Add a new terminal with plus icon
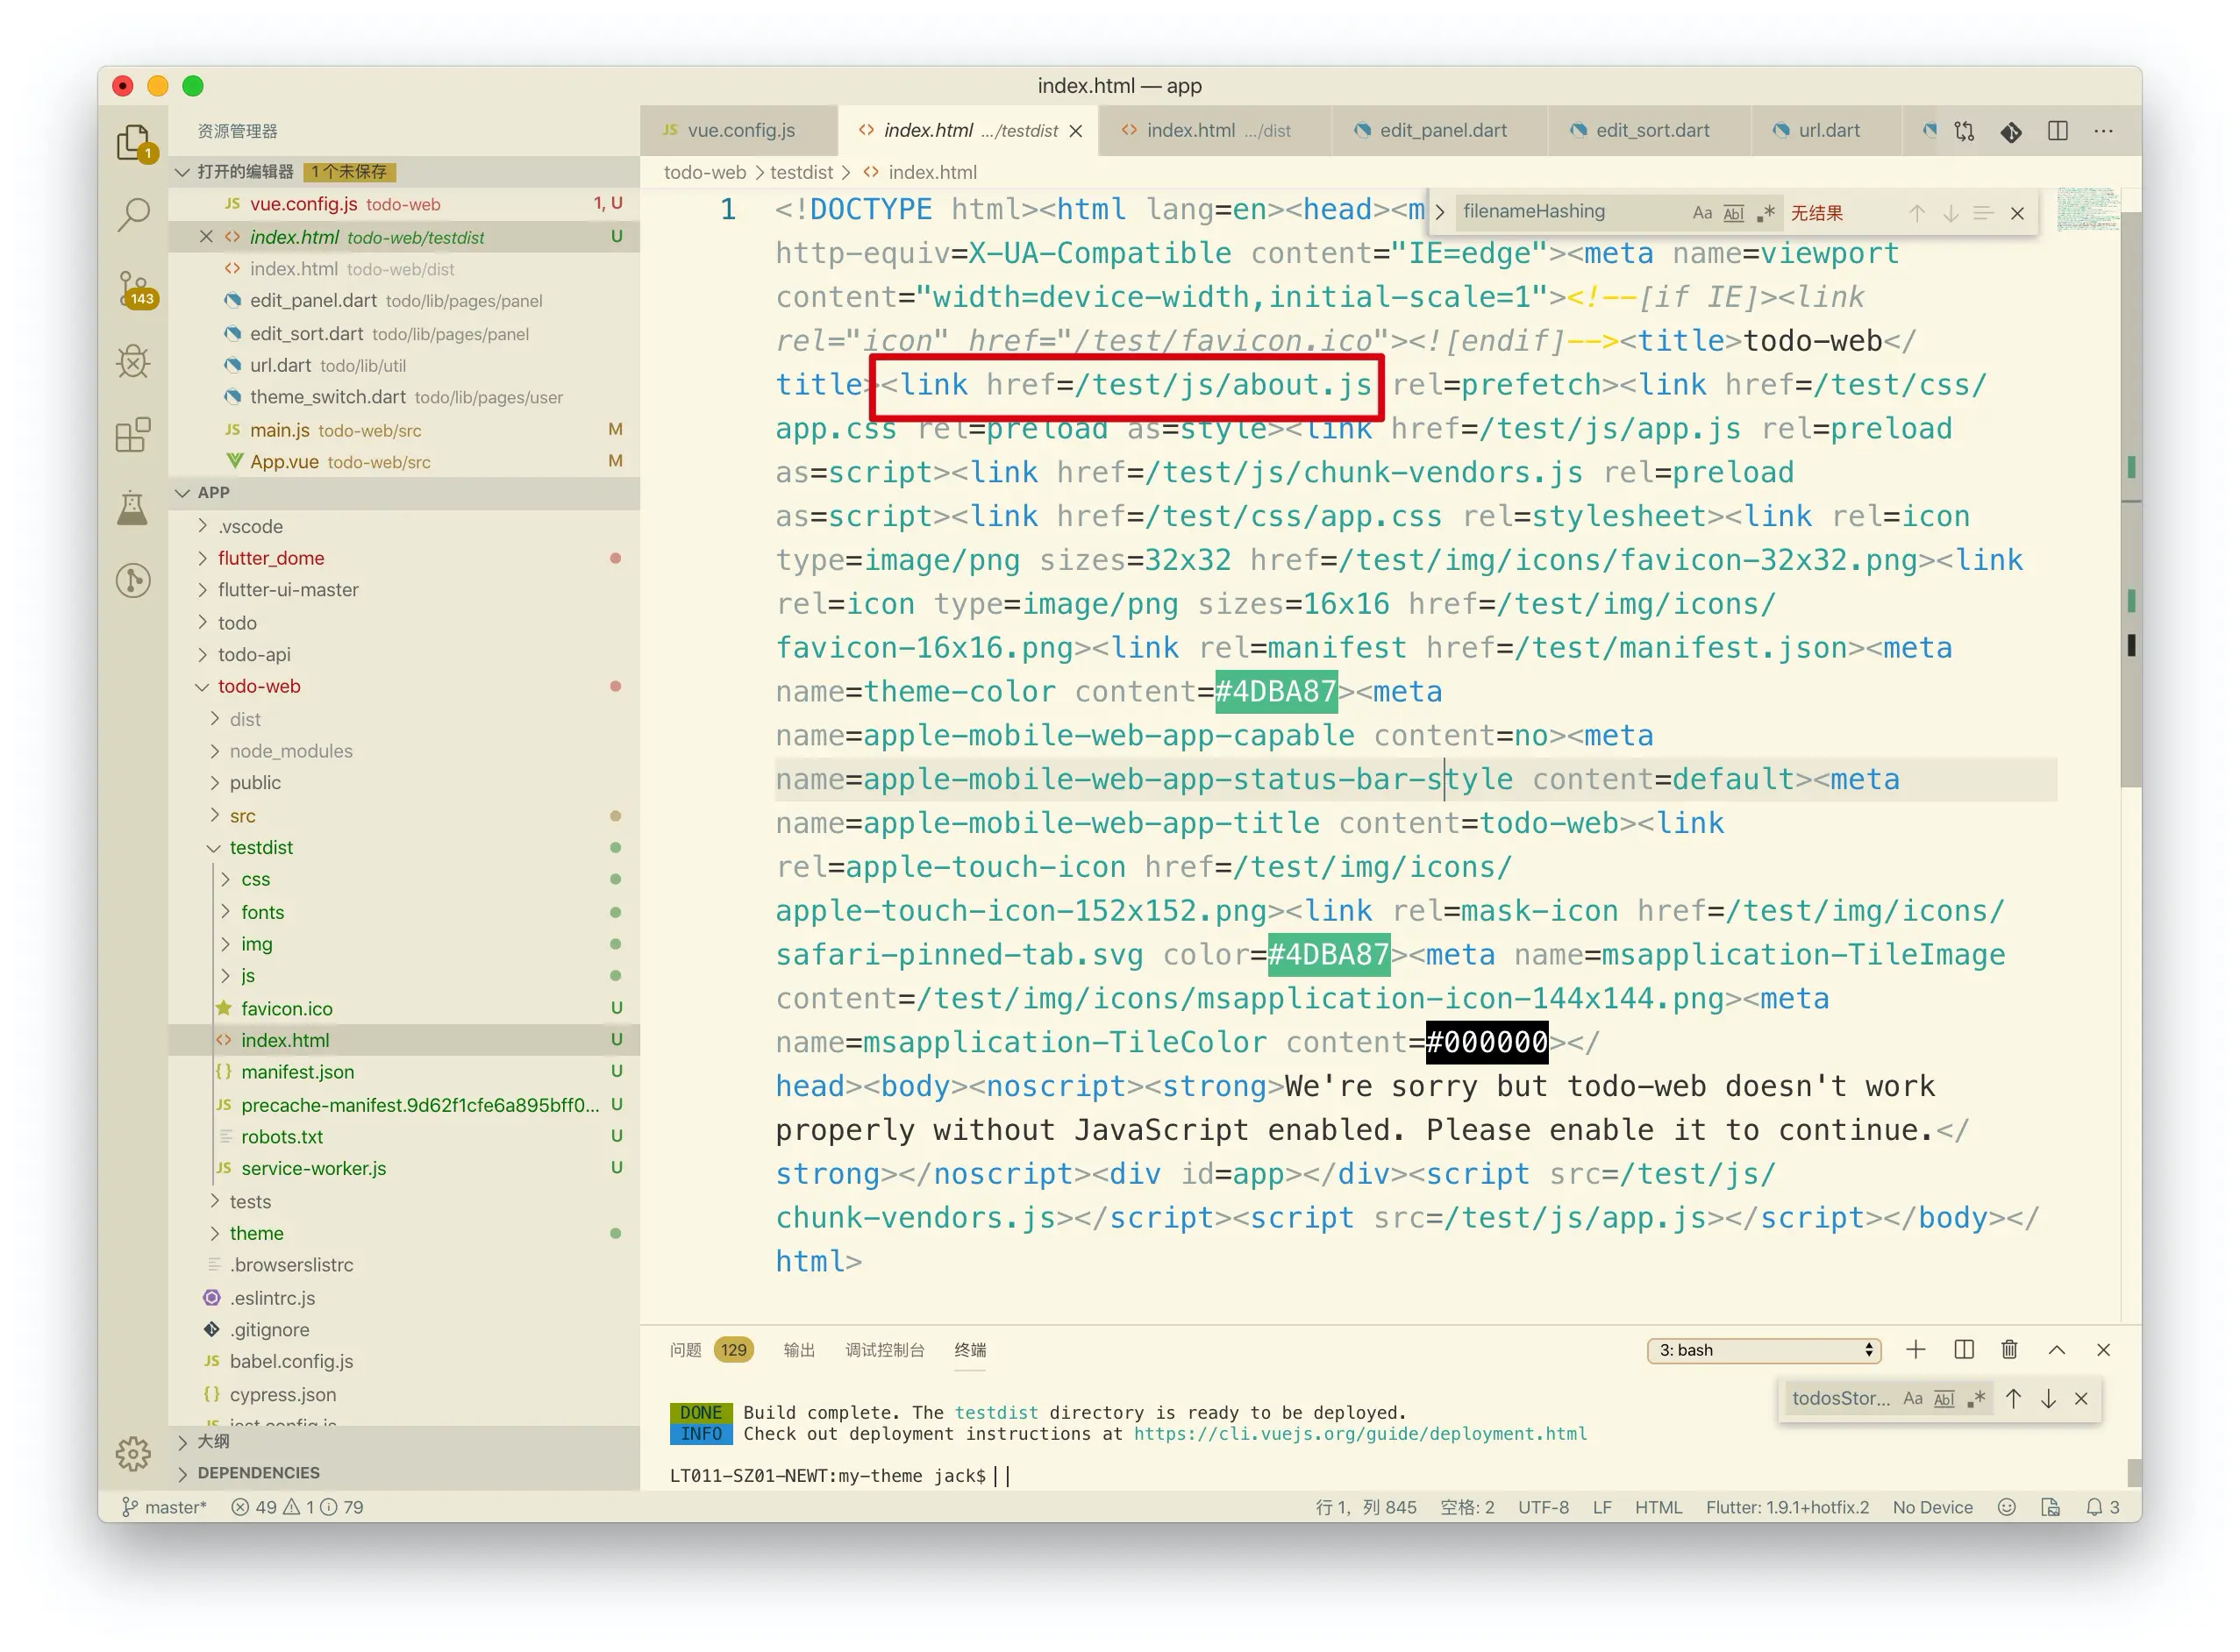The image size is (2240, 1652). [x=1915, y=1350]
